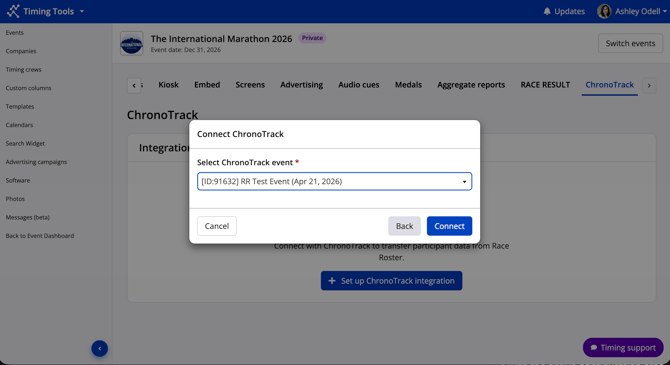Viewport: 670px width, 365px height.
Task: Go to Advertising campaigns
Action: coord(36,162)
